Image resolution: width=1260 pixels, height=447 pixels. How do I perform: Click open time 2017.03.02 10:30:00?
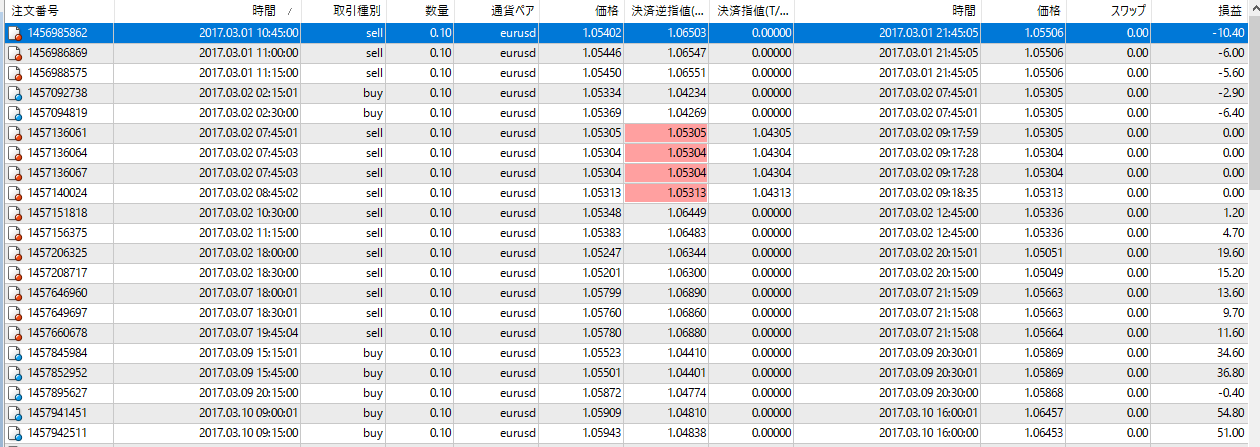pyautogui.click(x=248, y=213)
